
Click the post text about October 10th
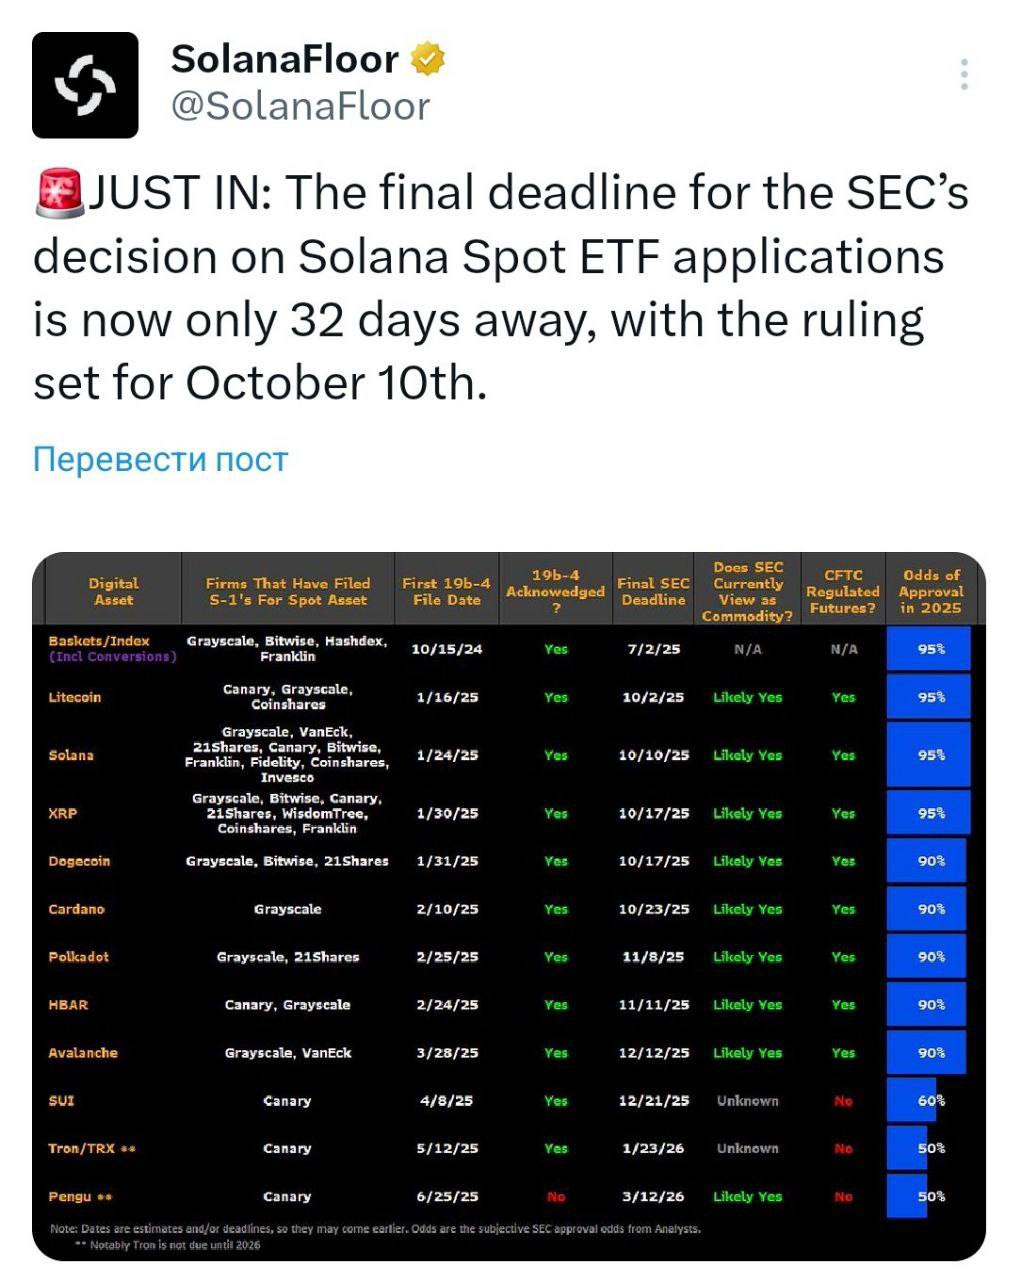500,288
